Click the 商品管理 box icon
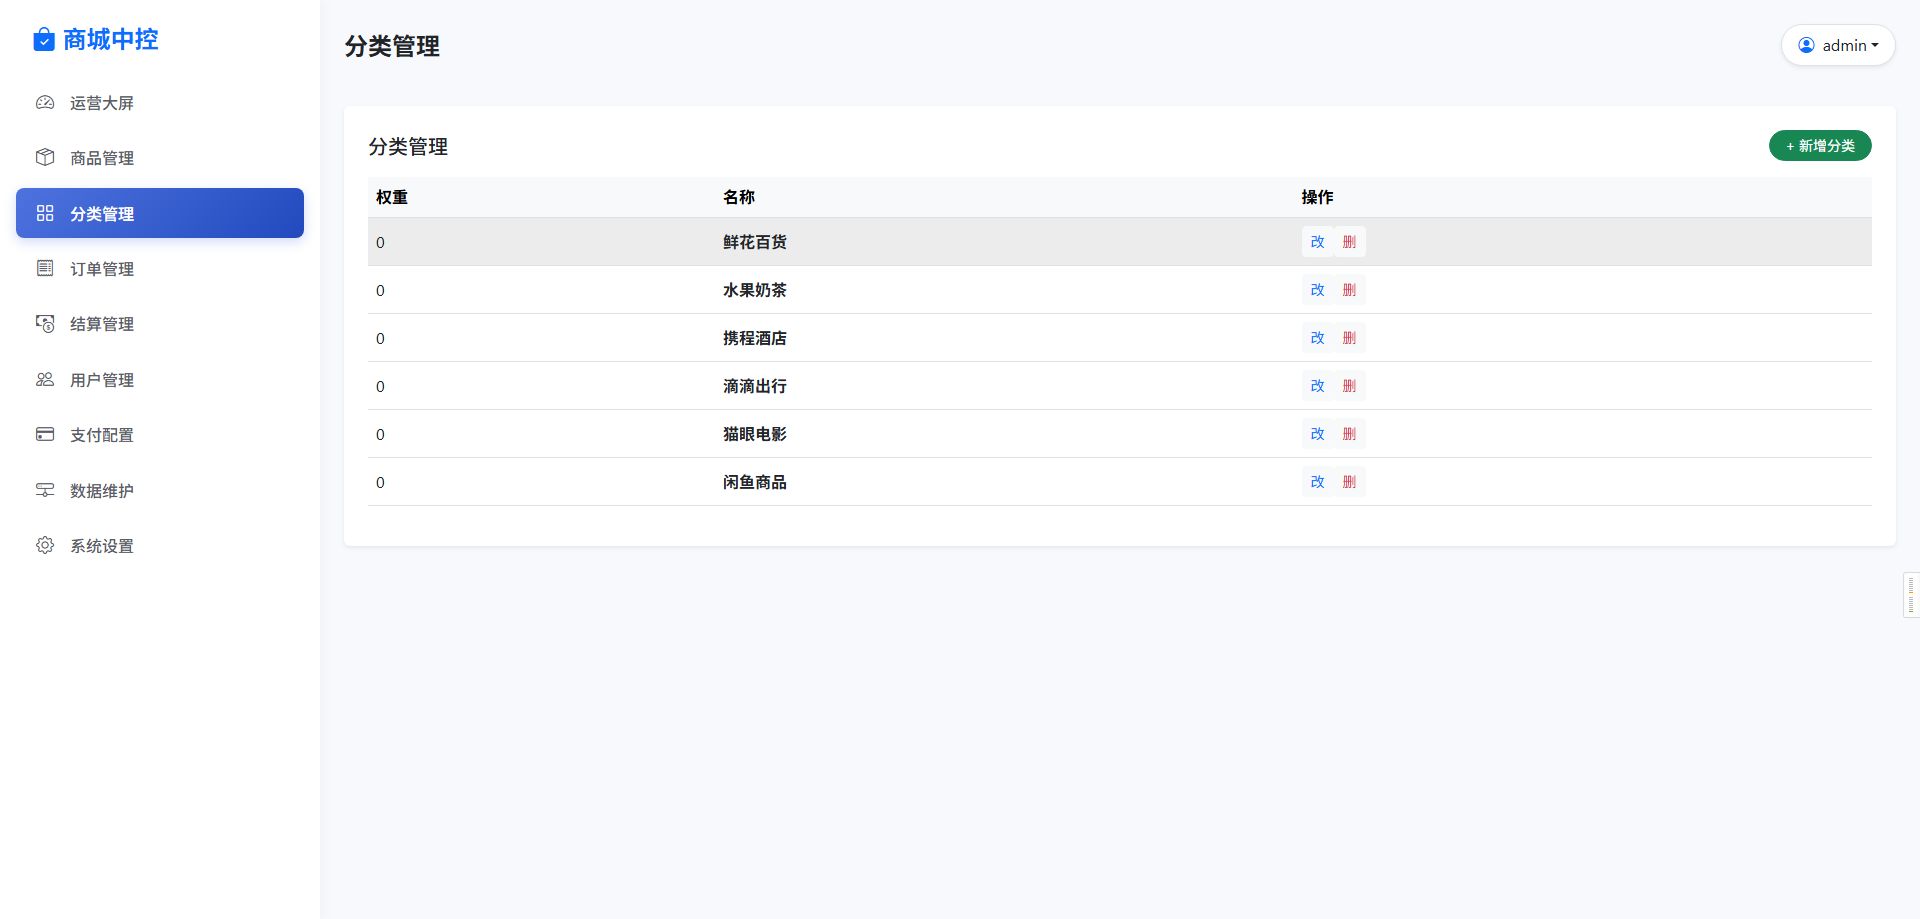Viewport: 1920px width, 919px height. [45, 157]
